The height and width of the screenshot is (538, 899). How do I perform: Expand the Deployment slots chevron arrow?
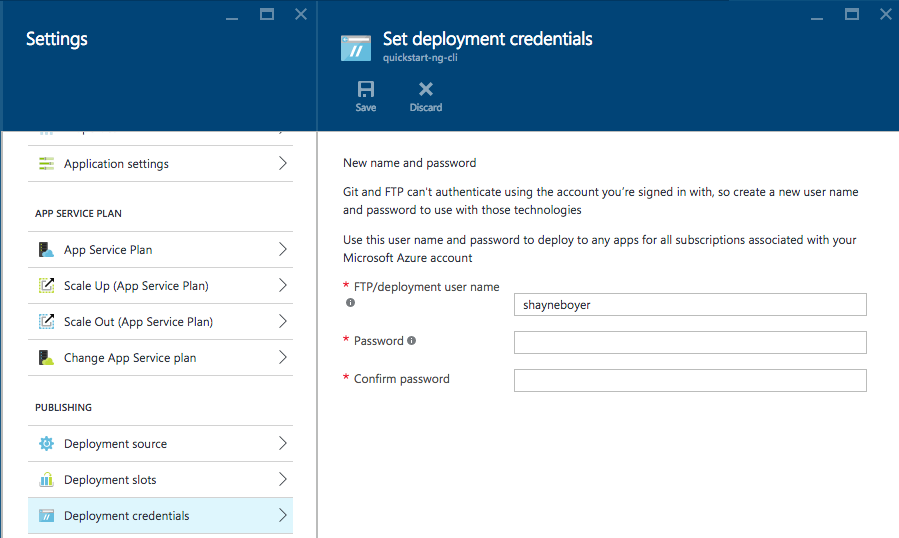click(283, 479)
